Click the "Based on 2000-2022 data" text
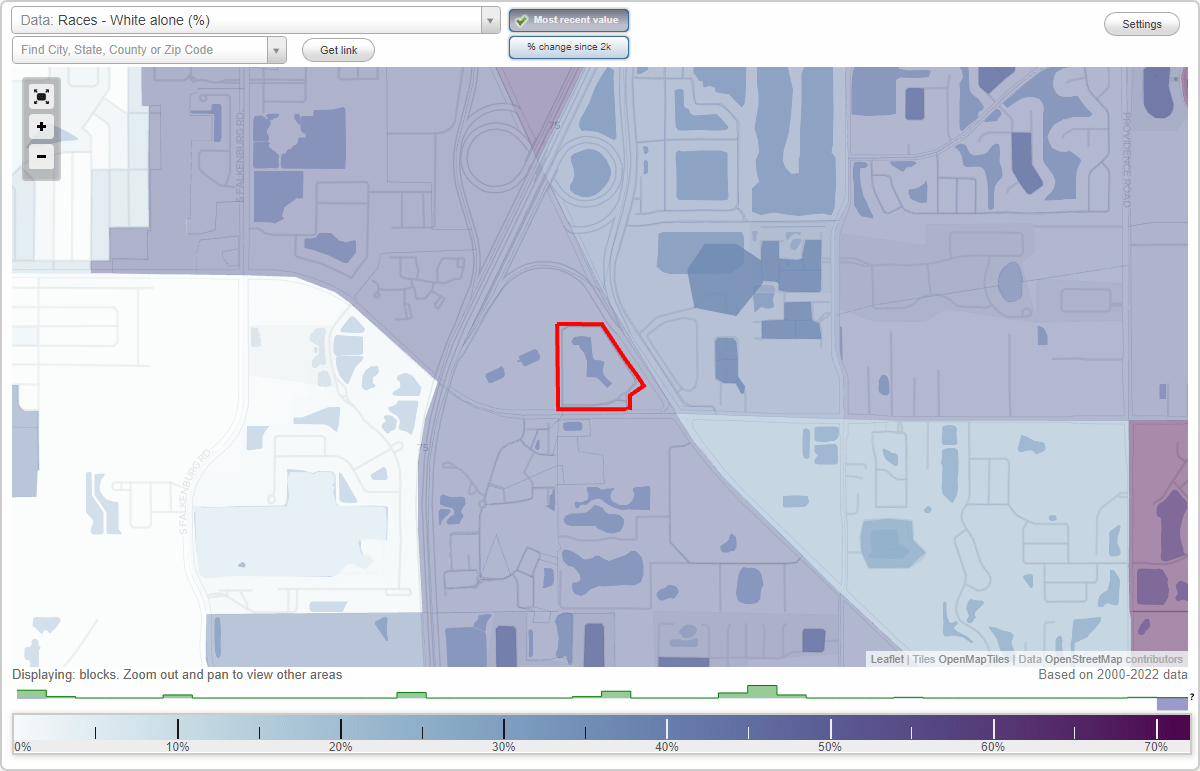This screenshot has height=771, width=1200. pos(1114,675)
